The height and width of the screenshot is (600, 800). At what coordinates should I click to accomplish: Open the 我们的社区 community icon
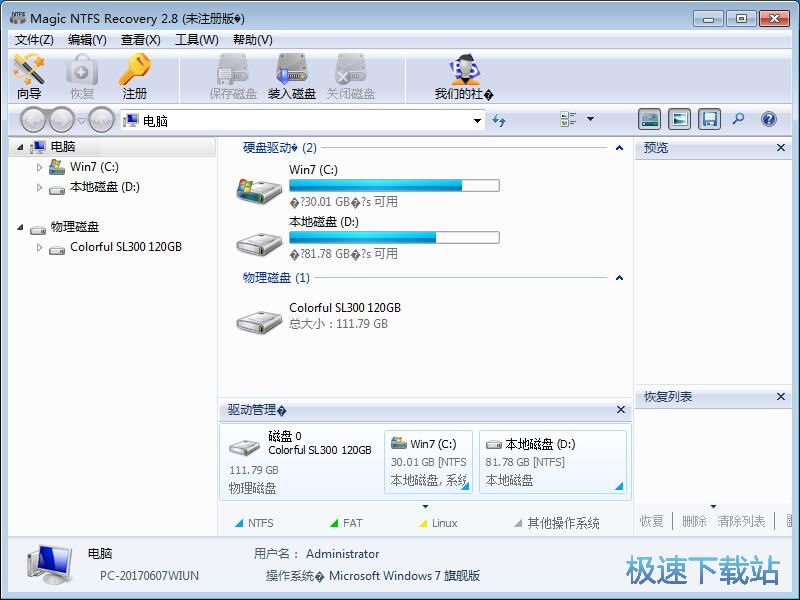pyautogui.click(x=464, y=76)
